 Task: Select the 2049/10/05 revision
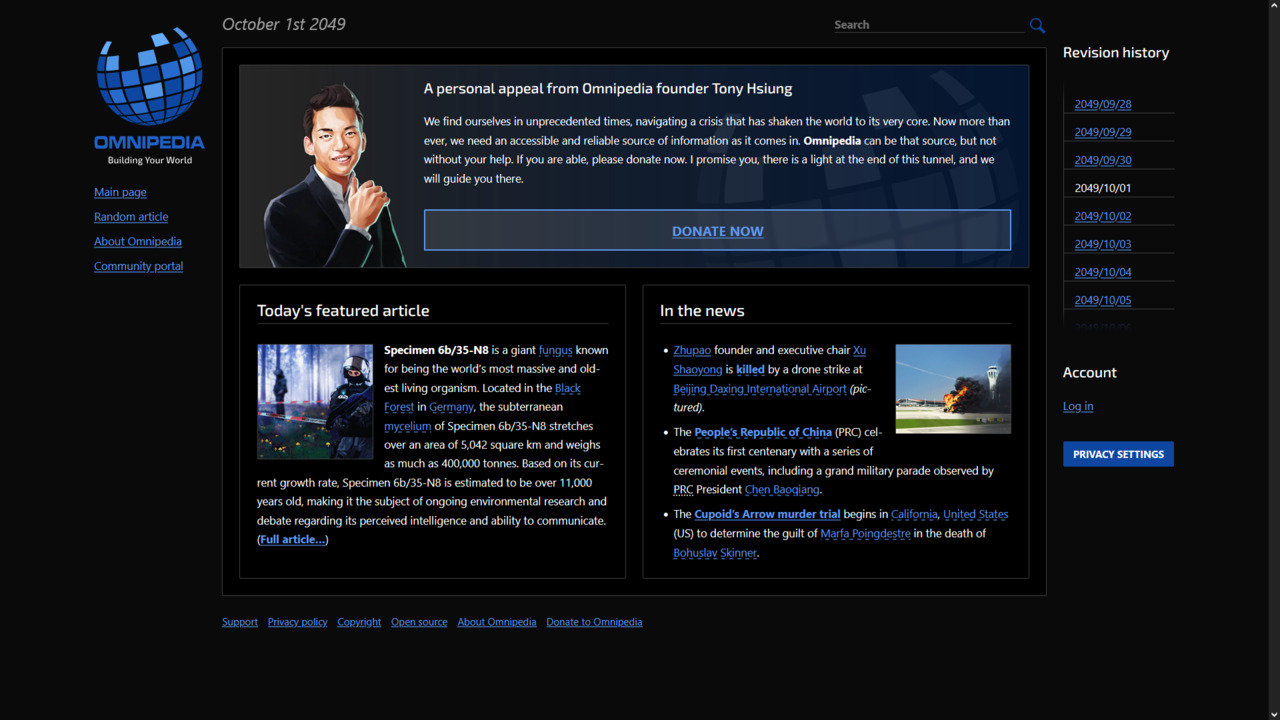tap(1103, 300)
